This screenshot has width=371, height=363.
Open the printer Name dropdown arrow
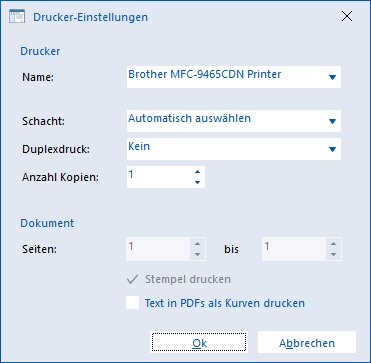[x=332, y=77]
